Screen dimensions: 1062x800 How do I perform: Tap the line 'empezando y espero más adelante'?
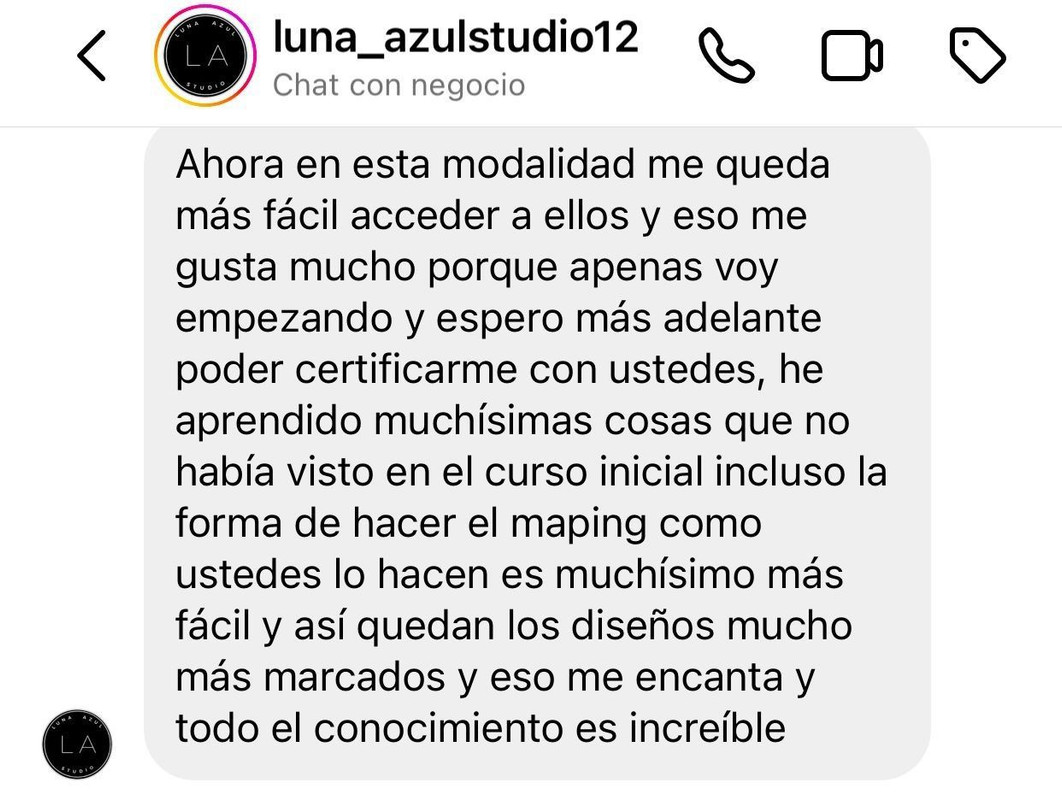coord(498,319)
